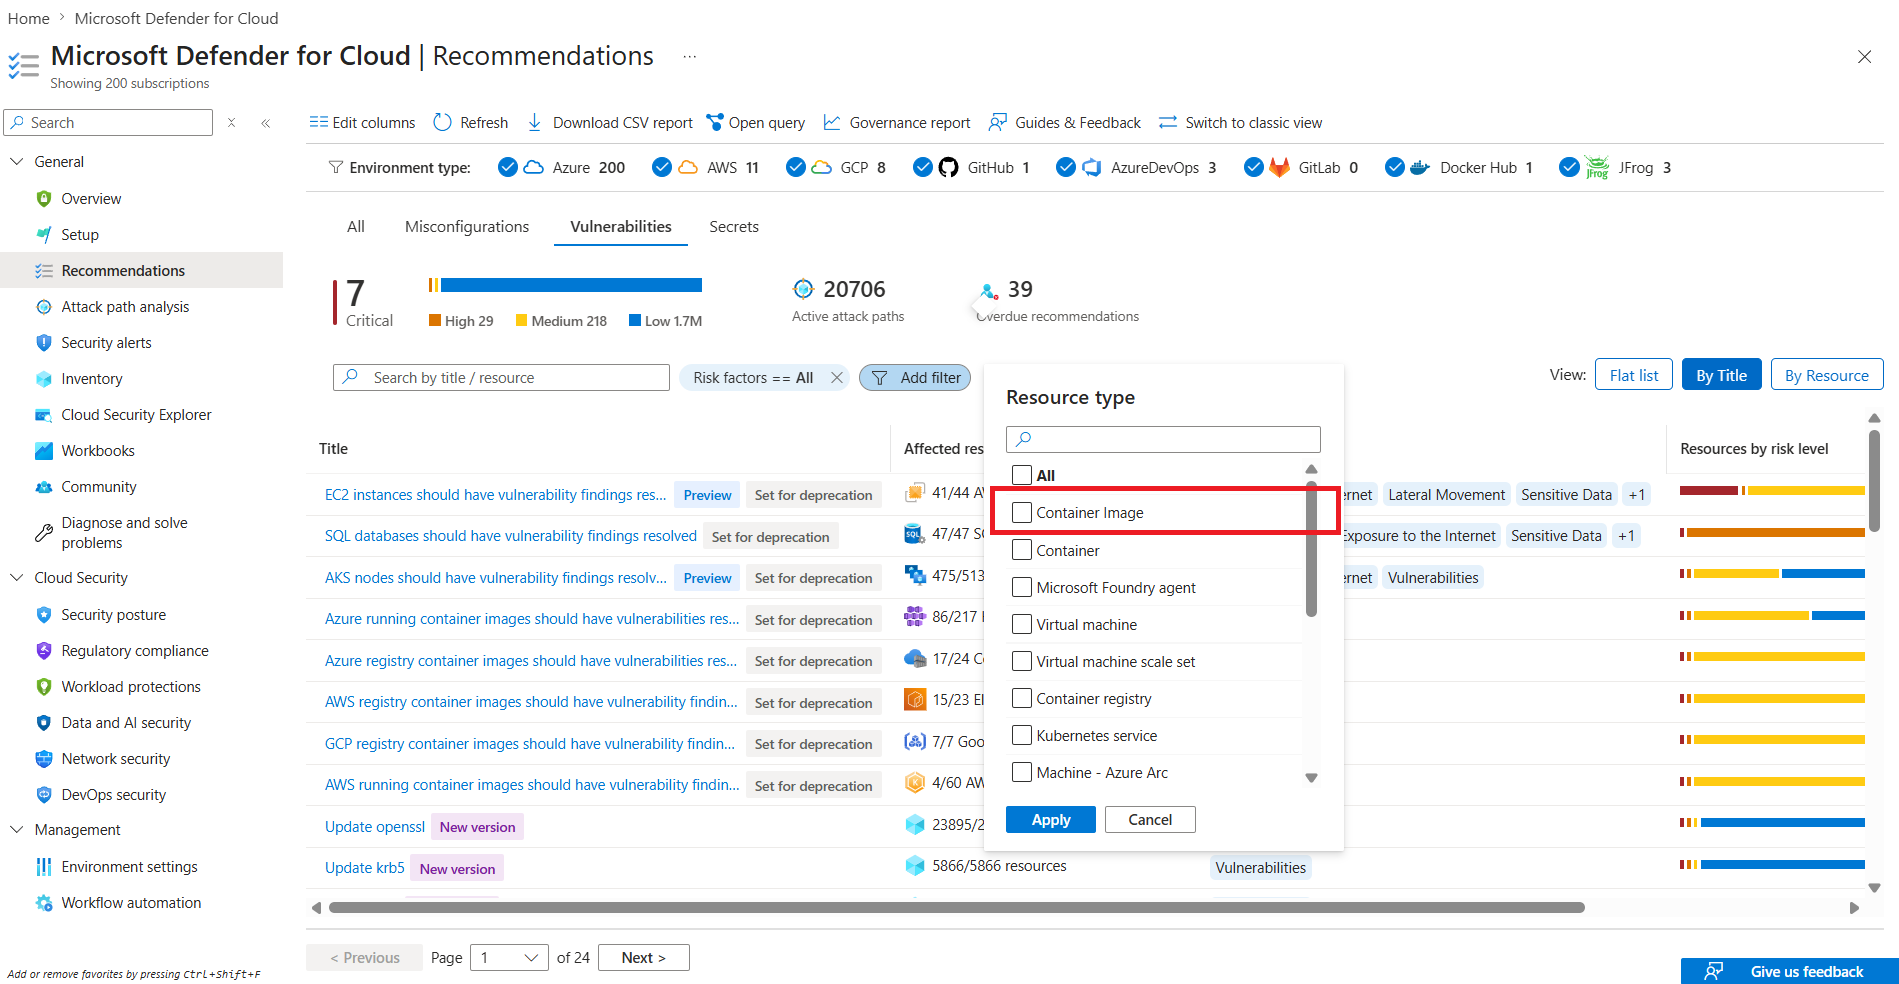
Task: Check the Virtual machine scale set checkbox
Action: click(x=1021, y=660)
